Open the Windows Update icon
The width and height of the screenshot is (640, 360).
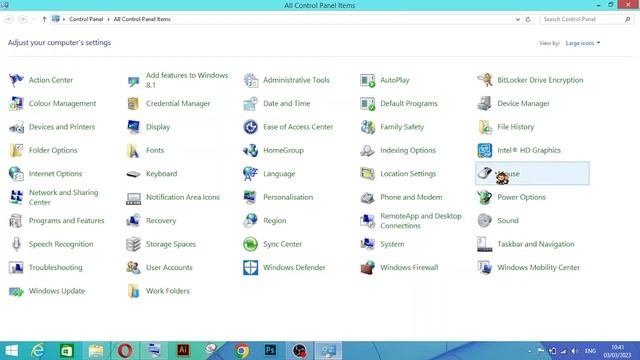point(16,291)
